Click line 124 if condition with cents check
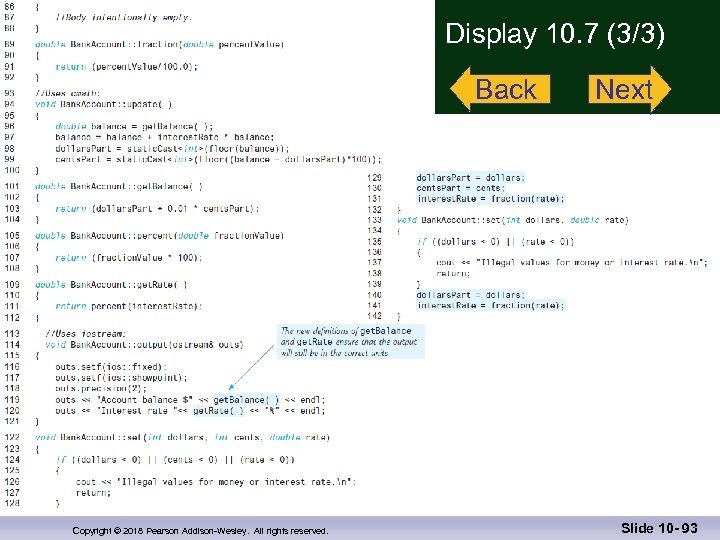Viewport: 720px width, 540px height. point(174,460)
